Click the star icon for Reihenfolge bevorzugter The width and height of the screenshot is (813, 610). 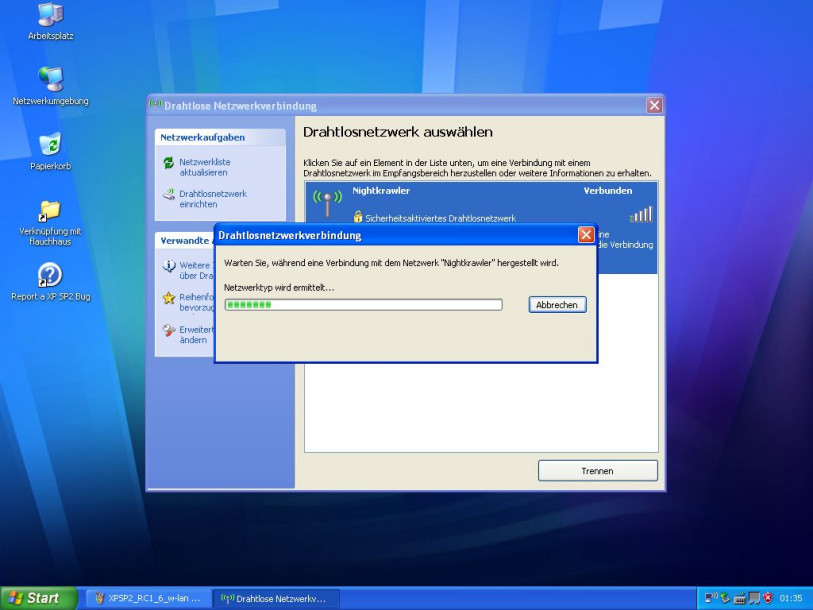point(168,298)
